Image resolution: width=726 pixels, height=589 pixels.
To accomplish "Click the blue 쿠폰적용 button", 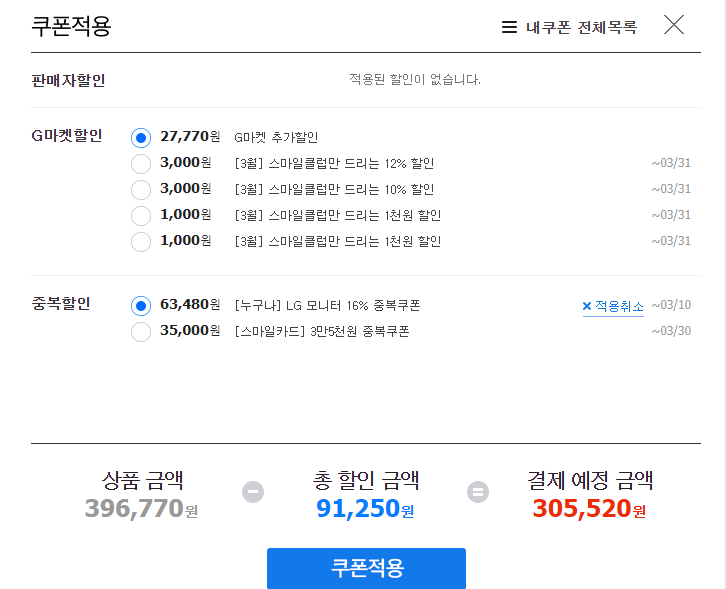I will click(x=366, y=568).
